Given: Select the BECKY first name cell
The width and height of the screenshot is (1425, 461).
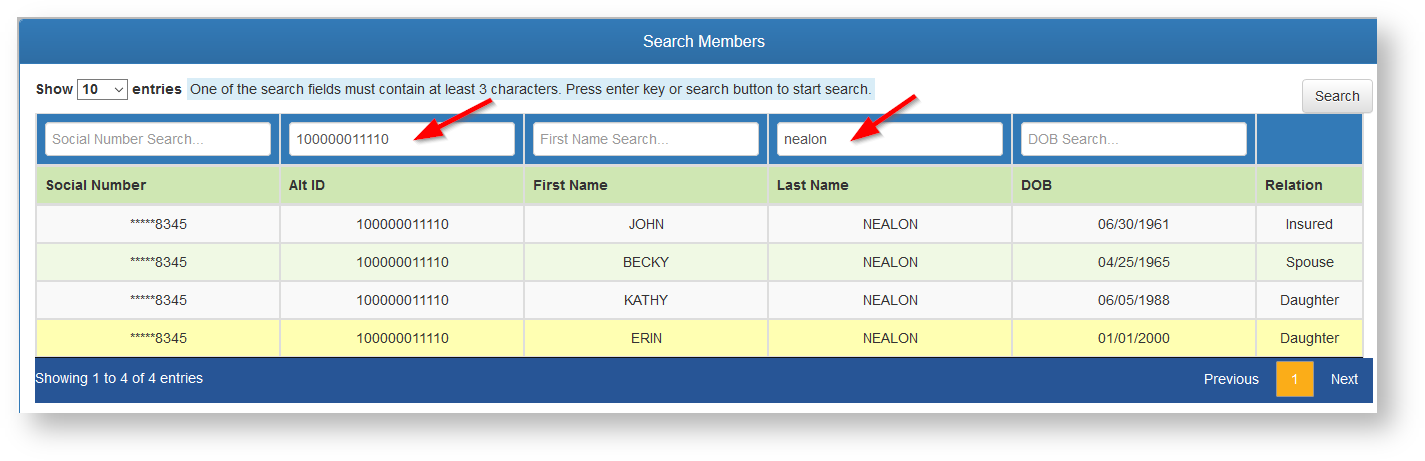Looking at the screenshot, I should pyautogui.click(x=646, y=262).
